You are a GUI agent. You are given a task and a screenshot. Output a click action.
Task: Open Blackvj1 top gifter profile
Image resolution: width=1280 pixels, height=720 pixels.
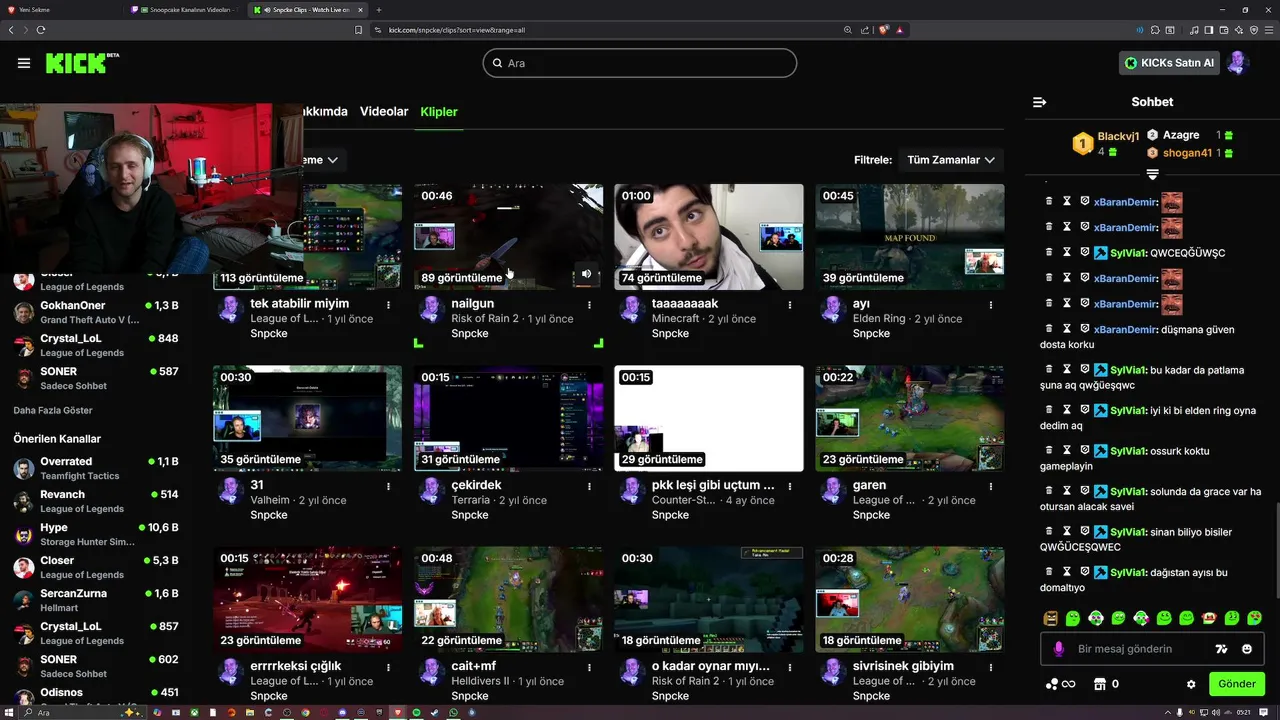[1118, 137]
